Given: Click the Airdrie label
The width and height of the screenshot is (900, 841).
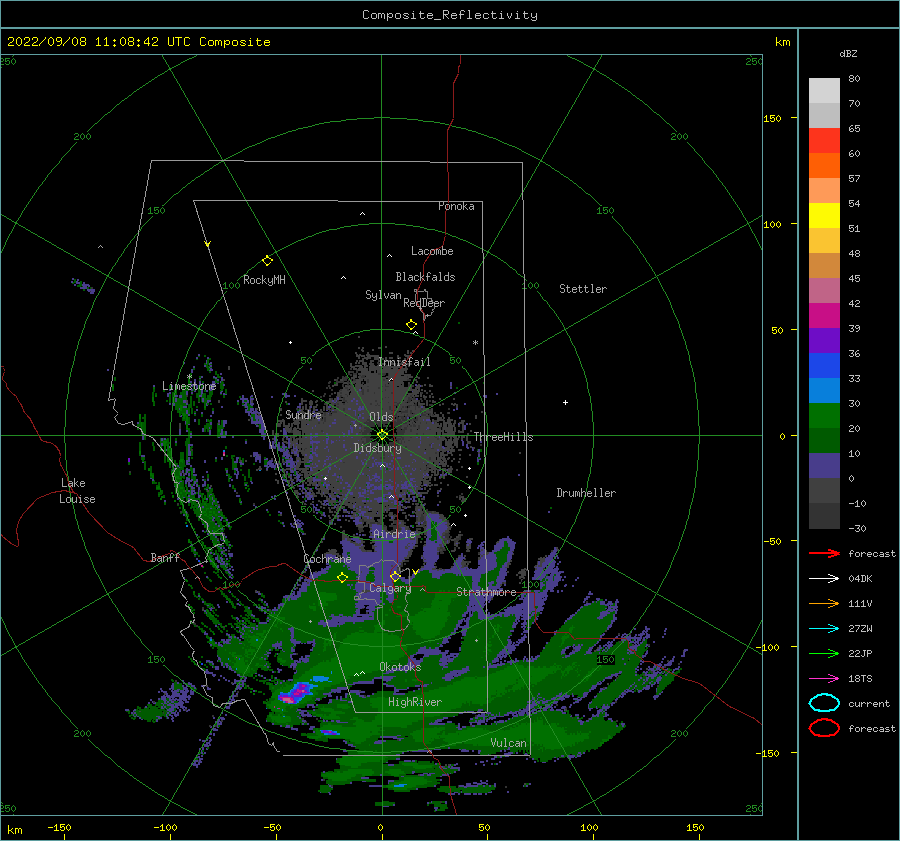Looking at the screenshot, I should point(394,534).
